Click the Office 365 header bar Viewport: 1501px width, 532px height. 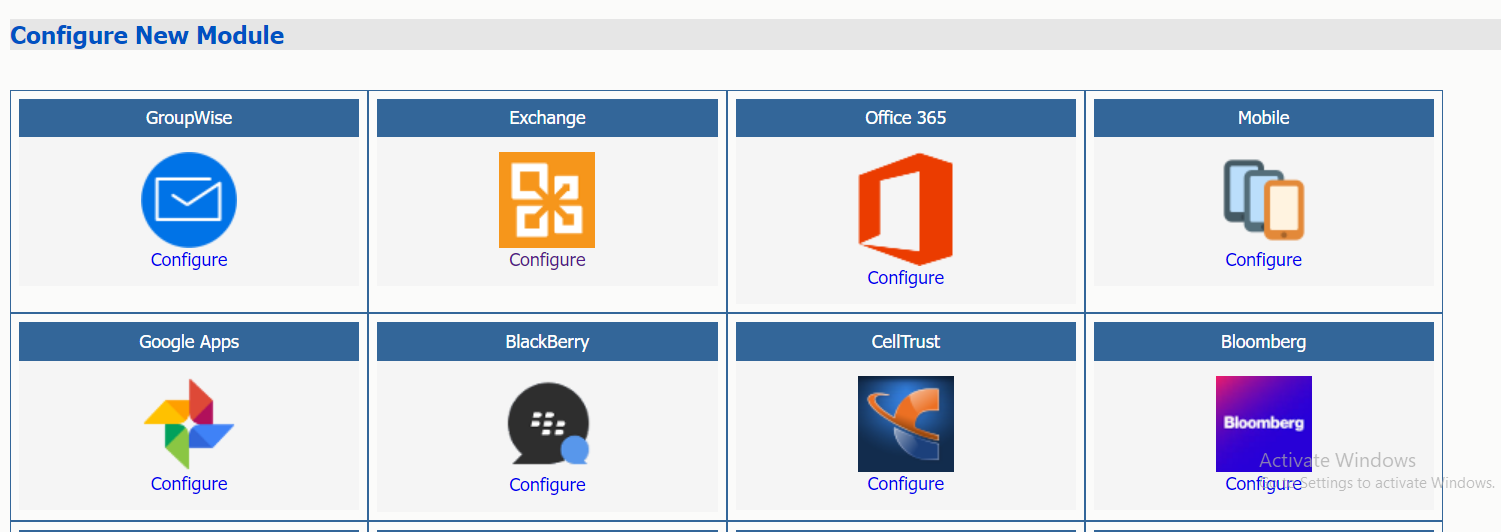point(905,118)
